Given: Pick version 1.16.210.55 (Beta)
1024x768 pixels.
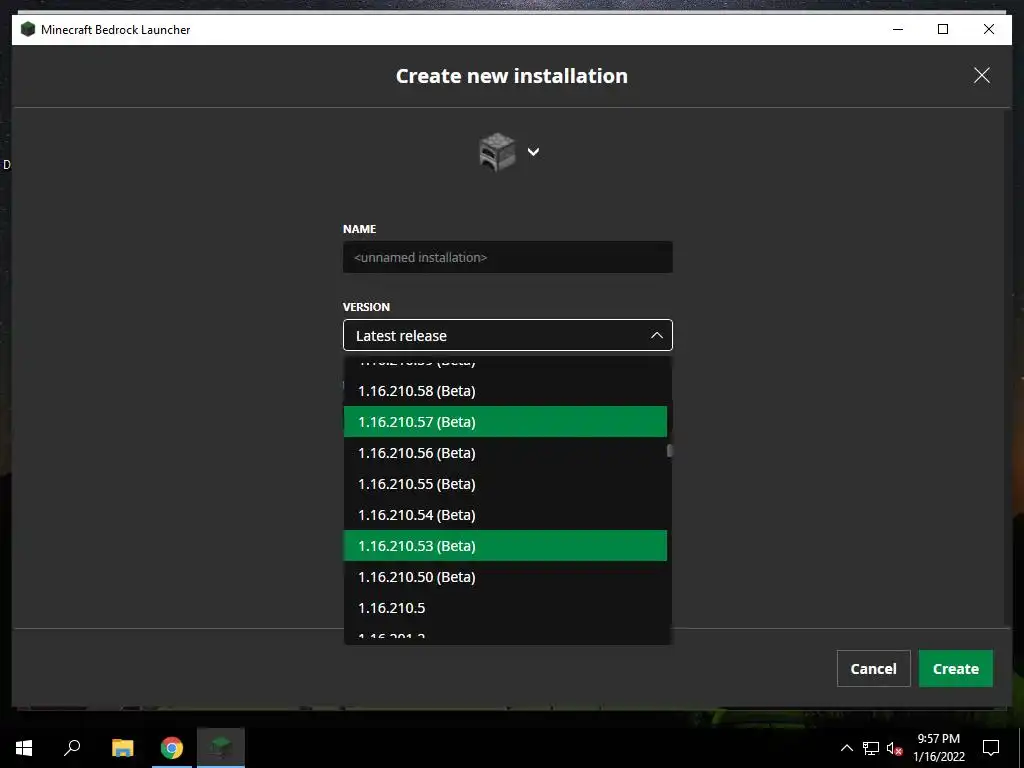Looking at the screenshot, I should pyautogui.click(x=505, y=484).
